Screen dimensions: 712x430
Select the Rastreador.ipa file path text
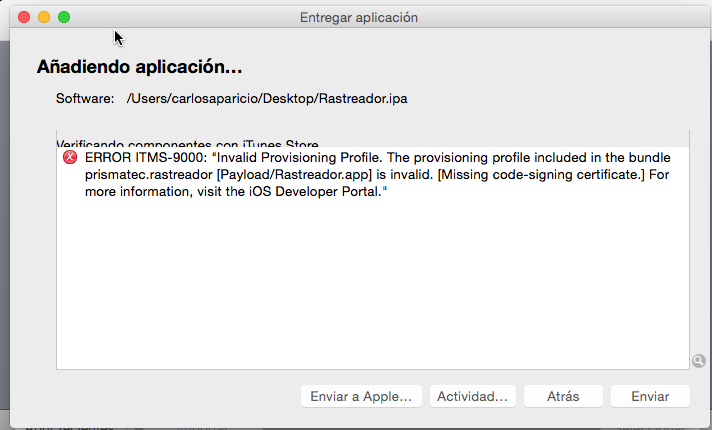[x=267, y=99]
